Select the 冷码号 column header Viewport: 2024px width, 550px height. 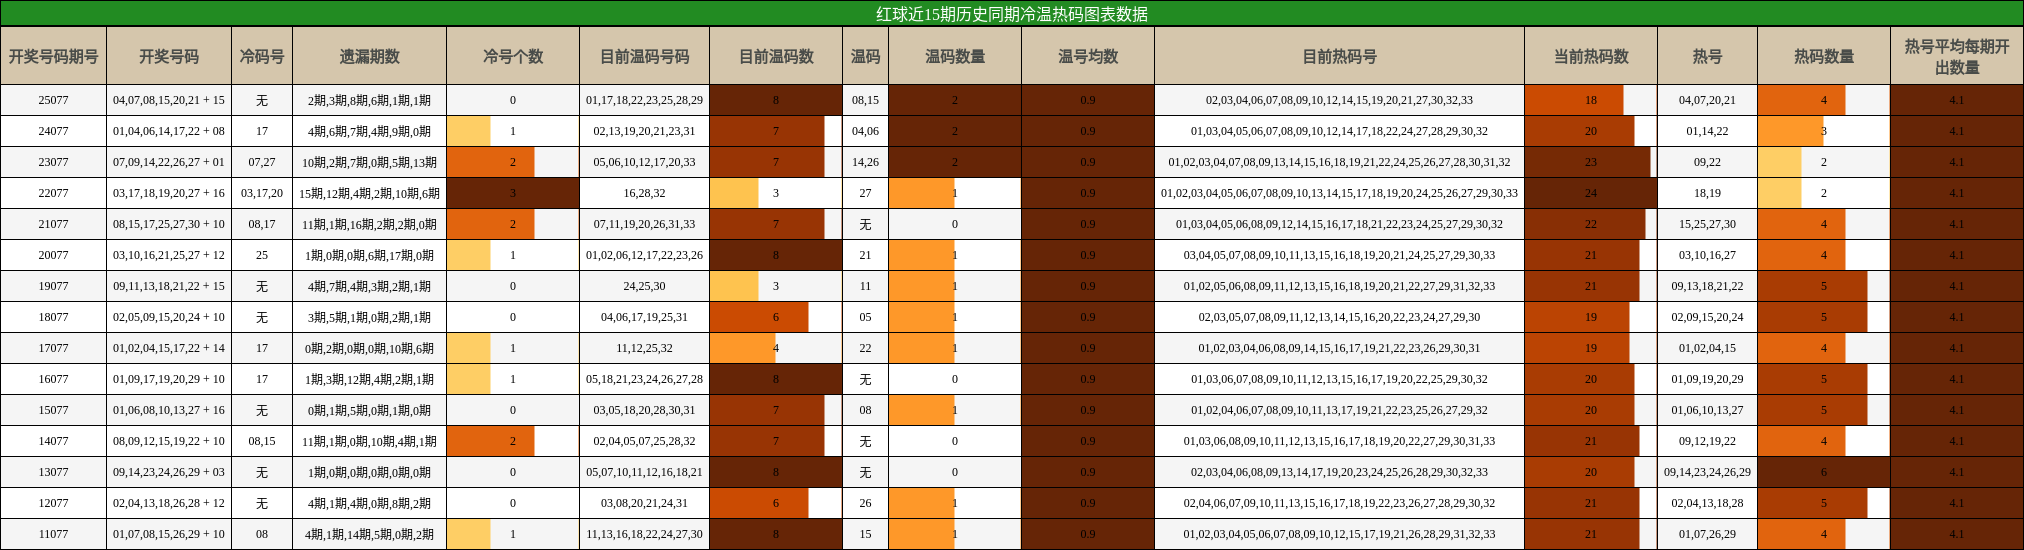point(262,57)
